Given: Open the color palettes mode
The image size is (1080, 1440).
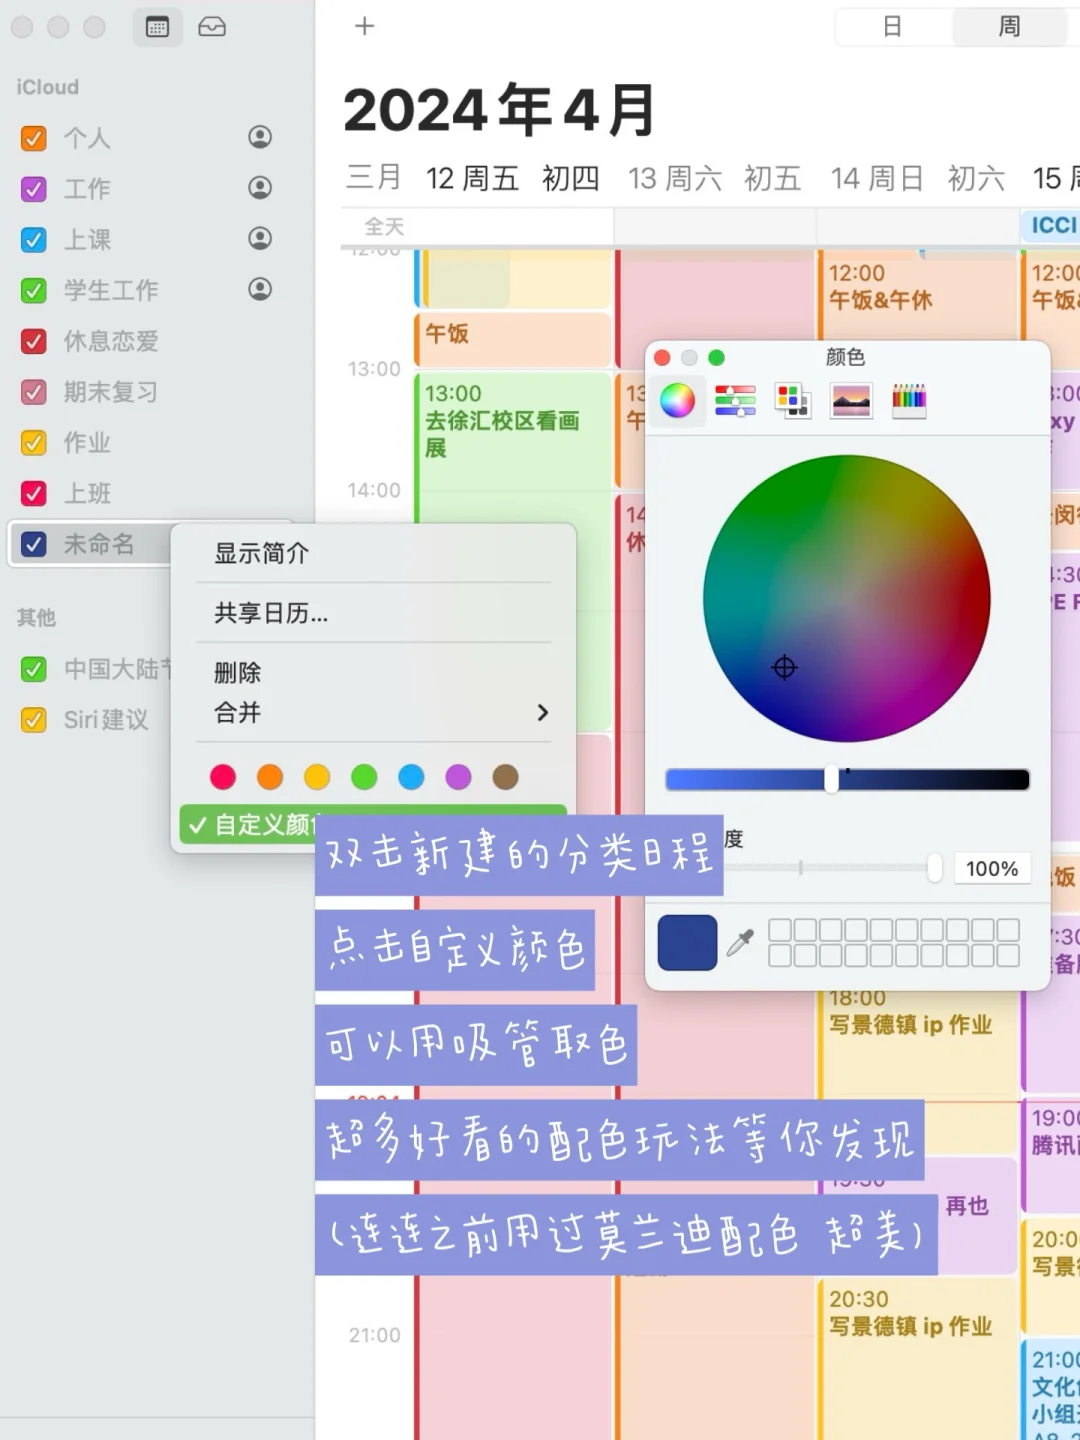Looking at the screenshot, I should (x=793, y=400).
